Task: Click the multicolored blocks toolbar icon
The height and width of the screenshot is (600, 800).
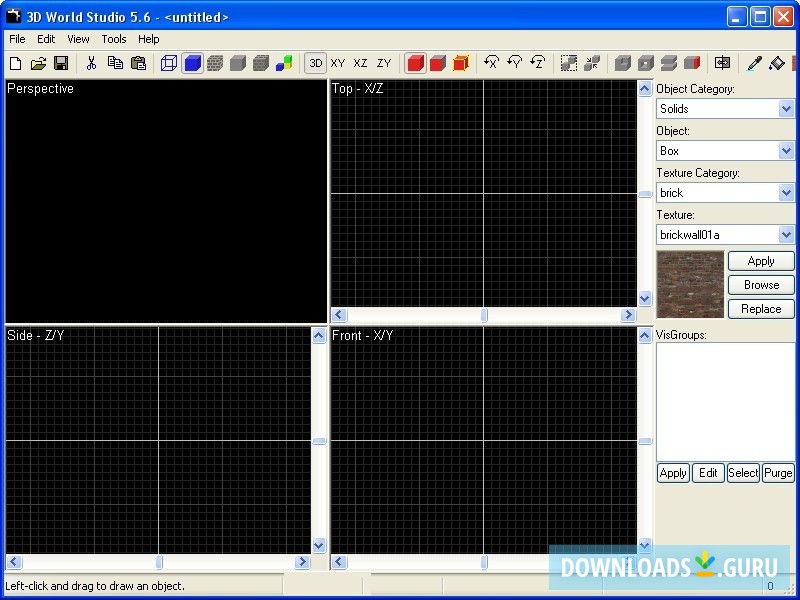Action: point(284,63)
